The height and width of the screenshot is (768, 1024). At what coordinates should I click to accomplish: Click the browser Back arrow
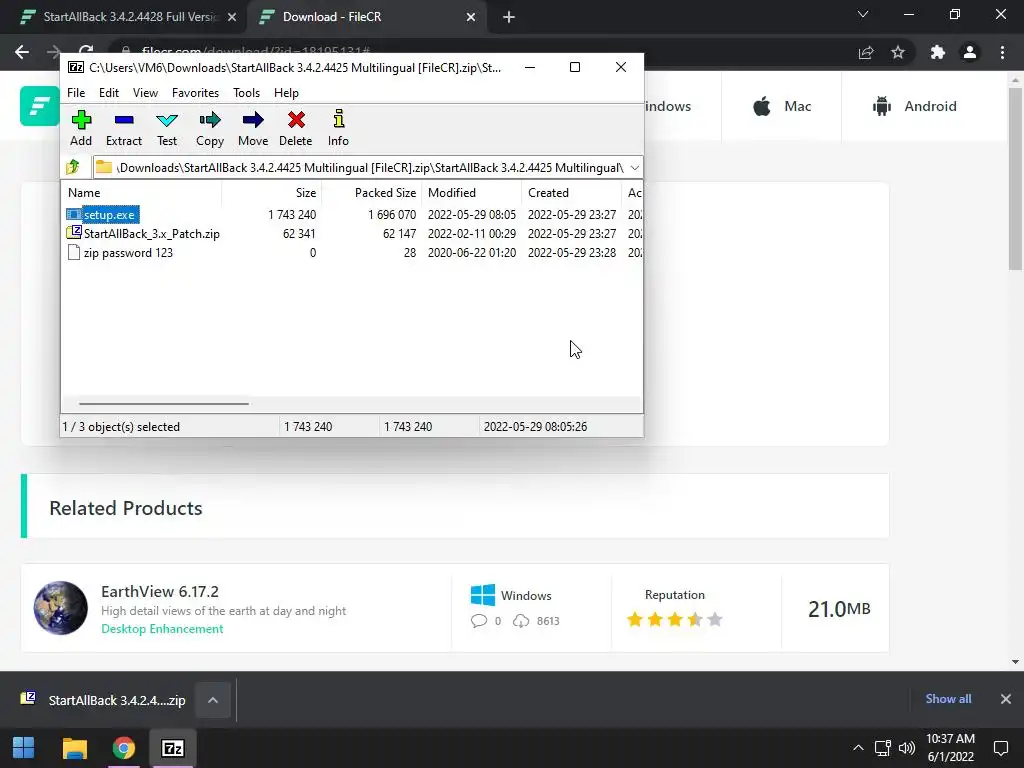pyautogui.click(x=22, y=52)
